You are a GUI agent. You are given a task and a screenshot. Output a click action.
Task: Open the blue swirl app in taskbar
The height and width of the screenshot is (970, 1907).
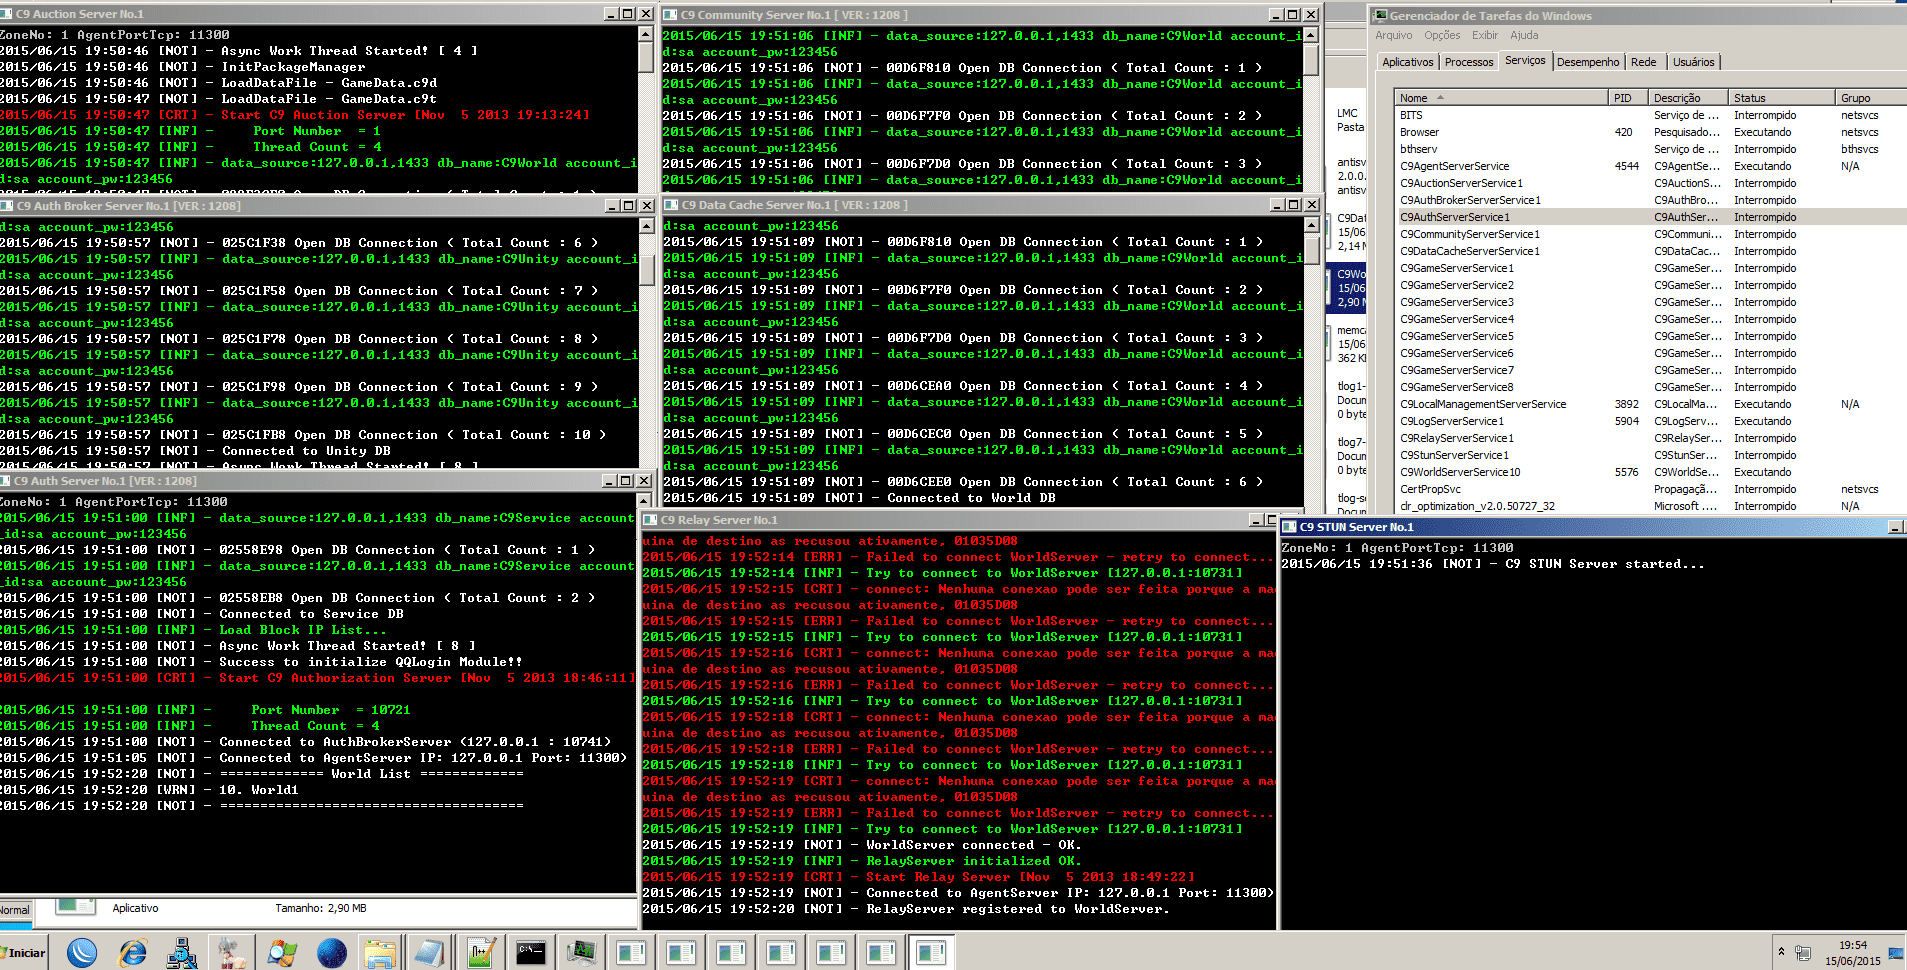pos(82,953)
